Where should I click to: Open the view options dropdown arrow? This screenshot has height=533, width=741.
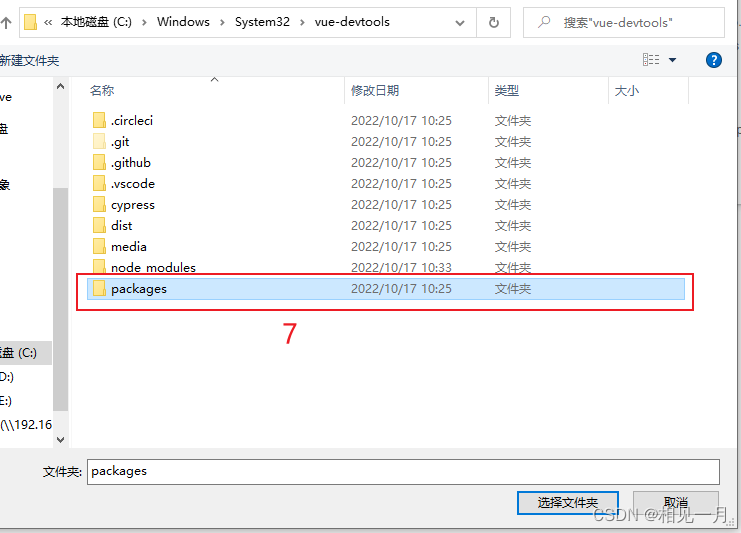pyautogui.click(x=672, y=60)
